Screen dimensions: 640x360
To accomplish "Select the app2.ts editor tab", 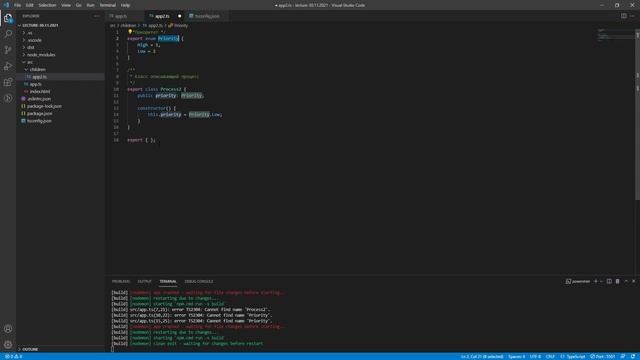I will [162, 16].
